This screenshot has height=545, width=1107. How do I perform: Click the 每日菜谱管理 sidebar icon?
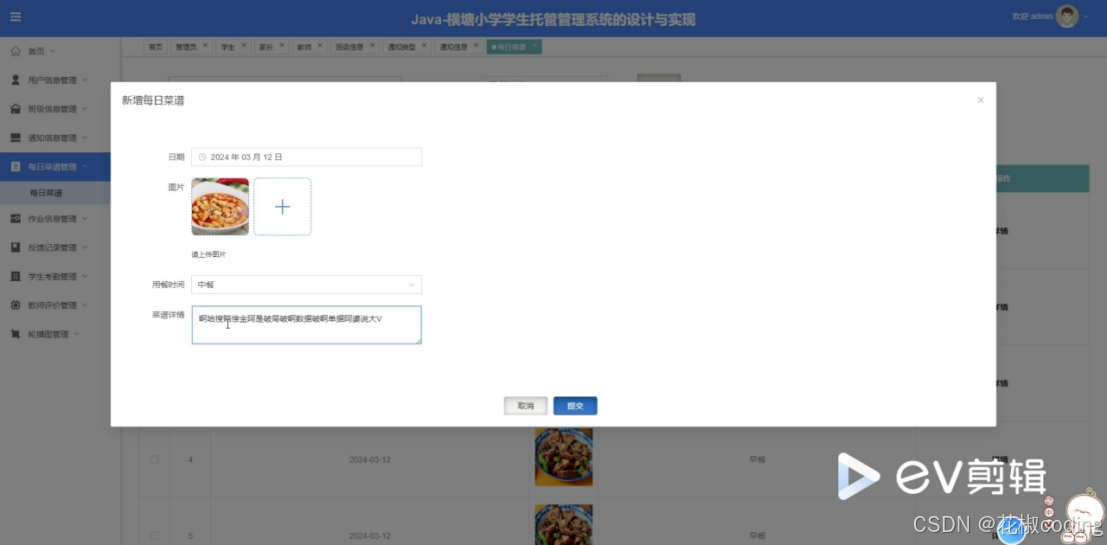tap(16, 167)
